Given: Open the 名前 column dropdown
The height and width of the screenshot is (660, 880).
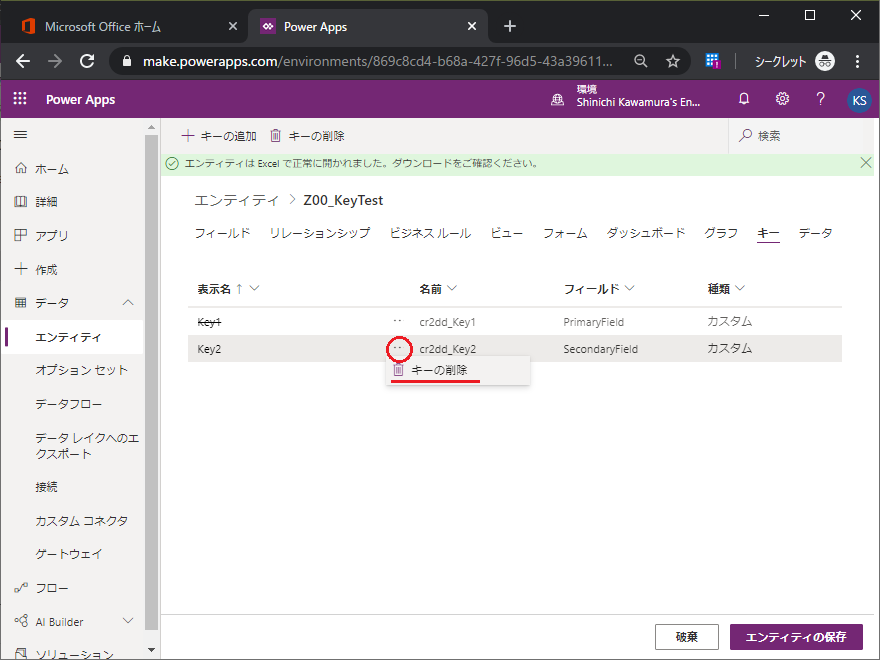Looking at the screenshot, I should click(x=452, y=288).
